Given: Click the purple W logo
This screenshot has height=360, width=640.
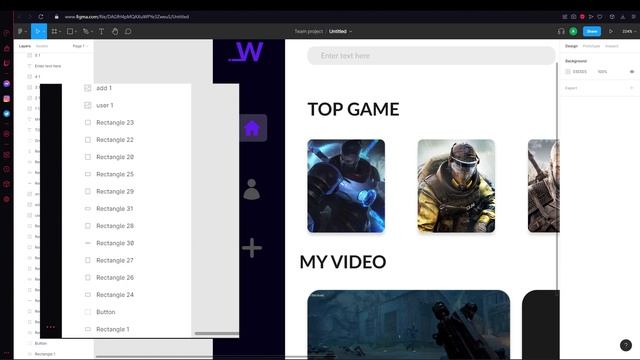Looking at the screenshot, I should click(246, 51).
